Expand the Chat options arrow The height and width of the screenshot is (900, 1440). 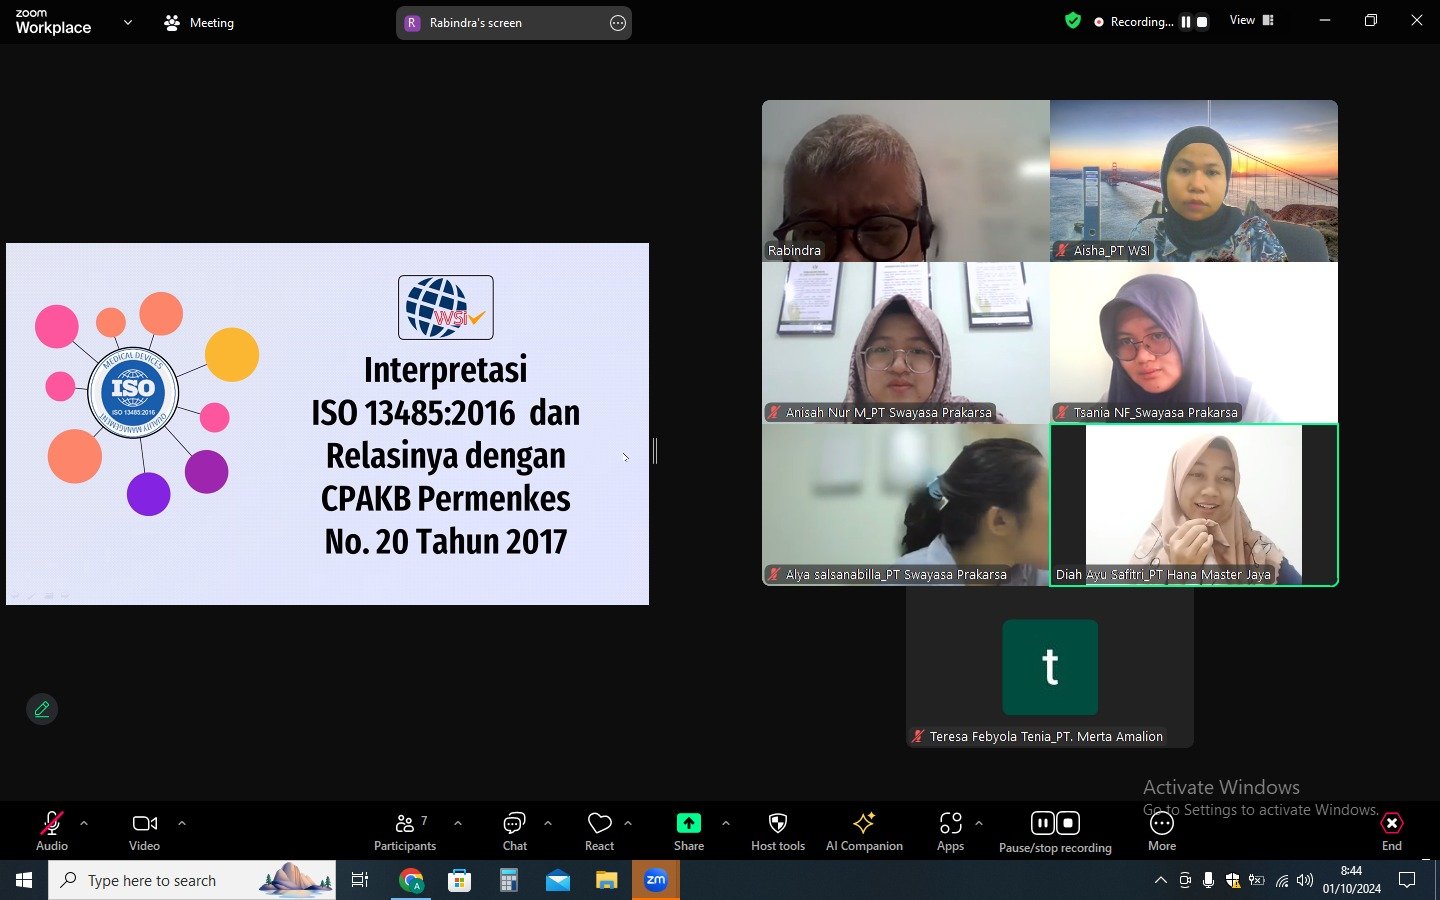coord(548,823)
